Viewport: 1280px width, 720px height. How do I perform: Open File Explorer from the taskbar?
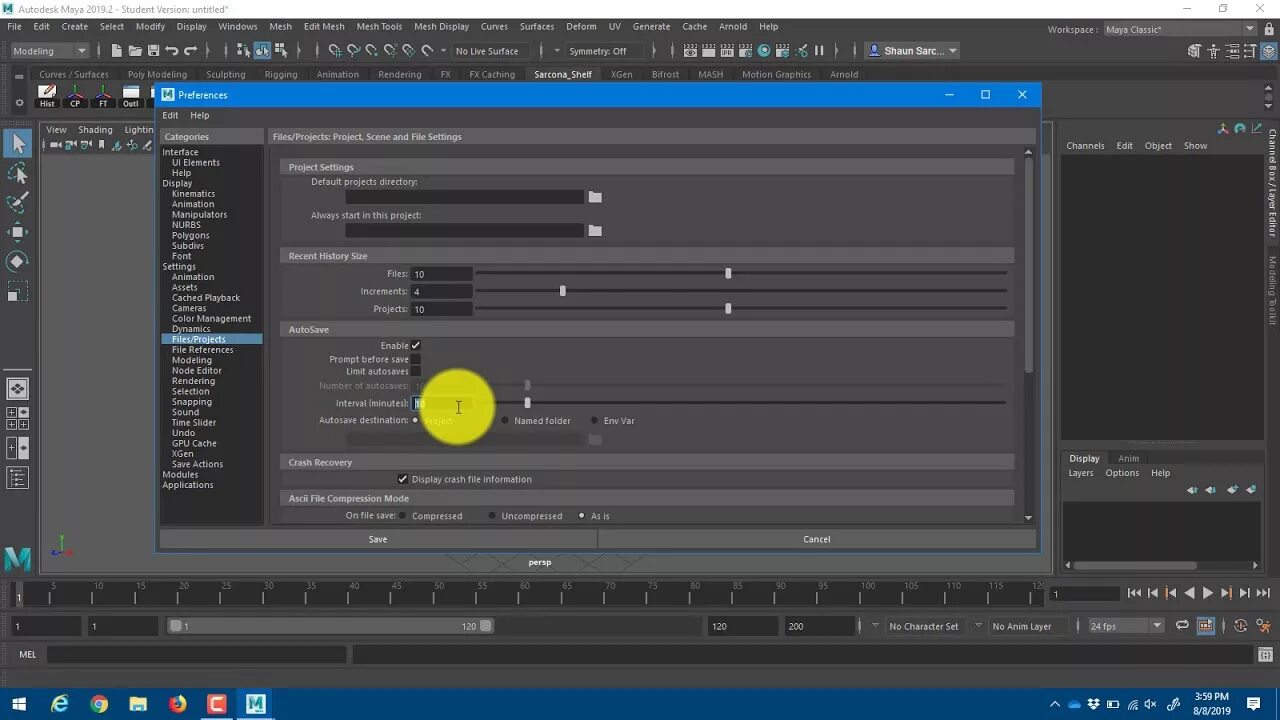[138, 704]
